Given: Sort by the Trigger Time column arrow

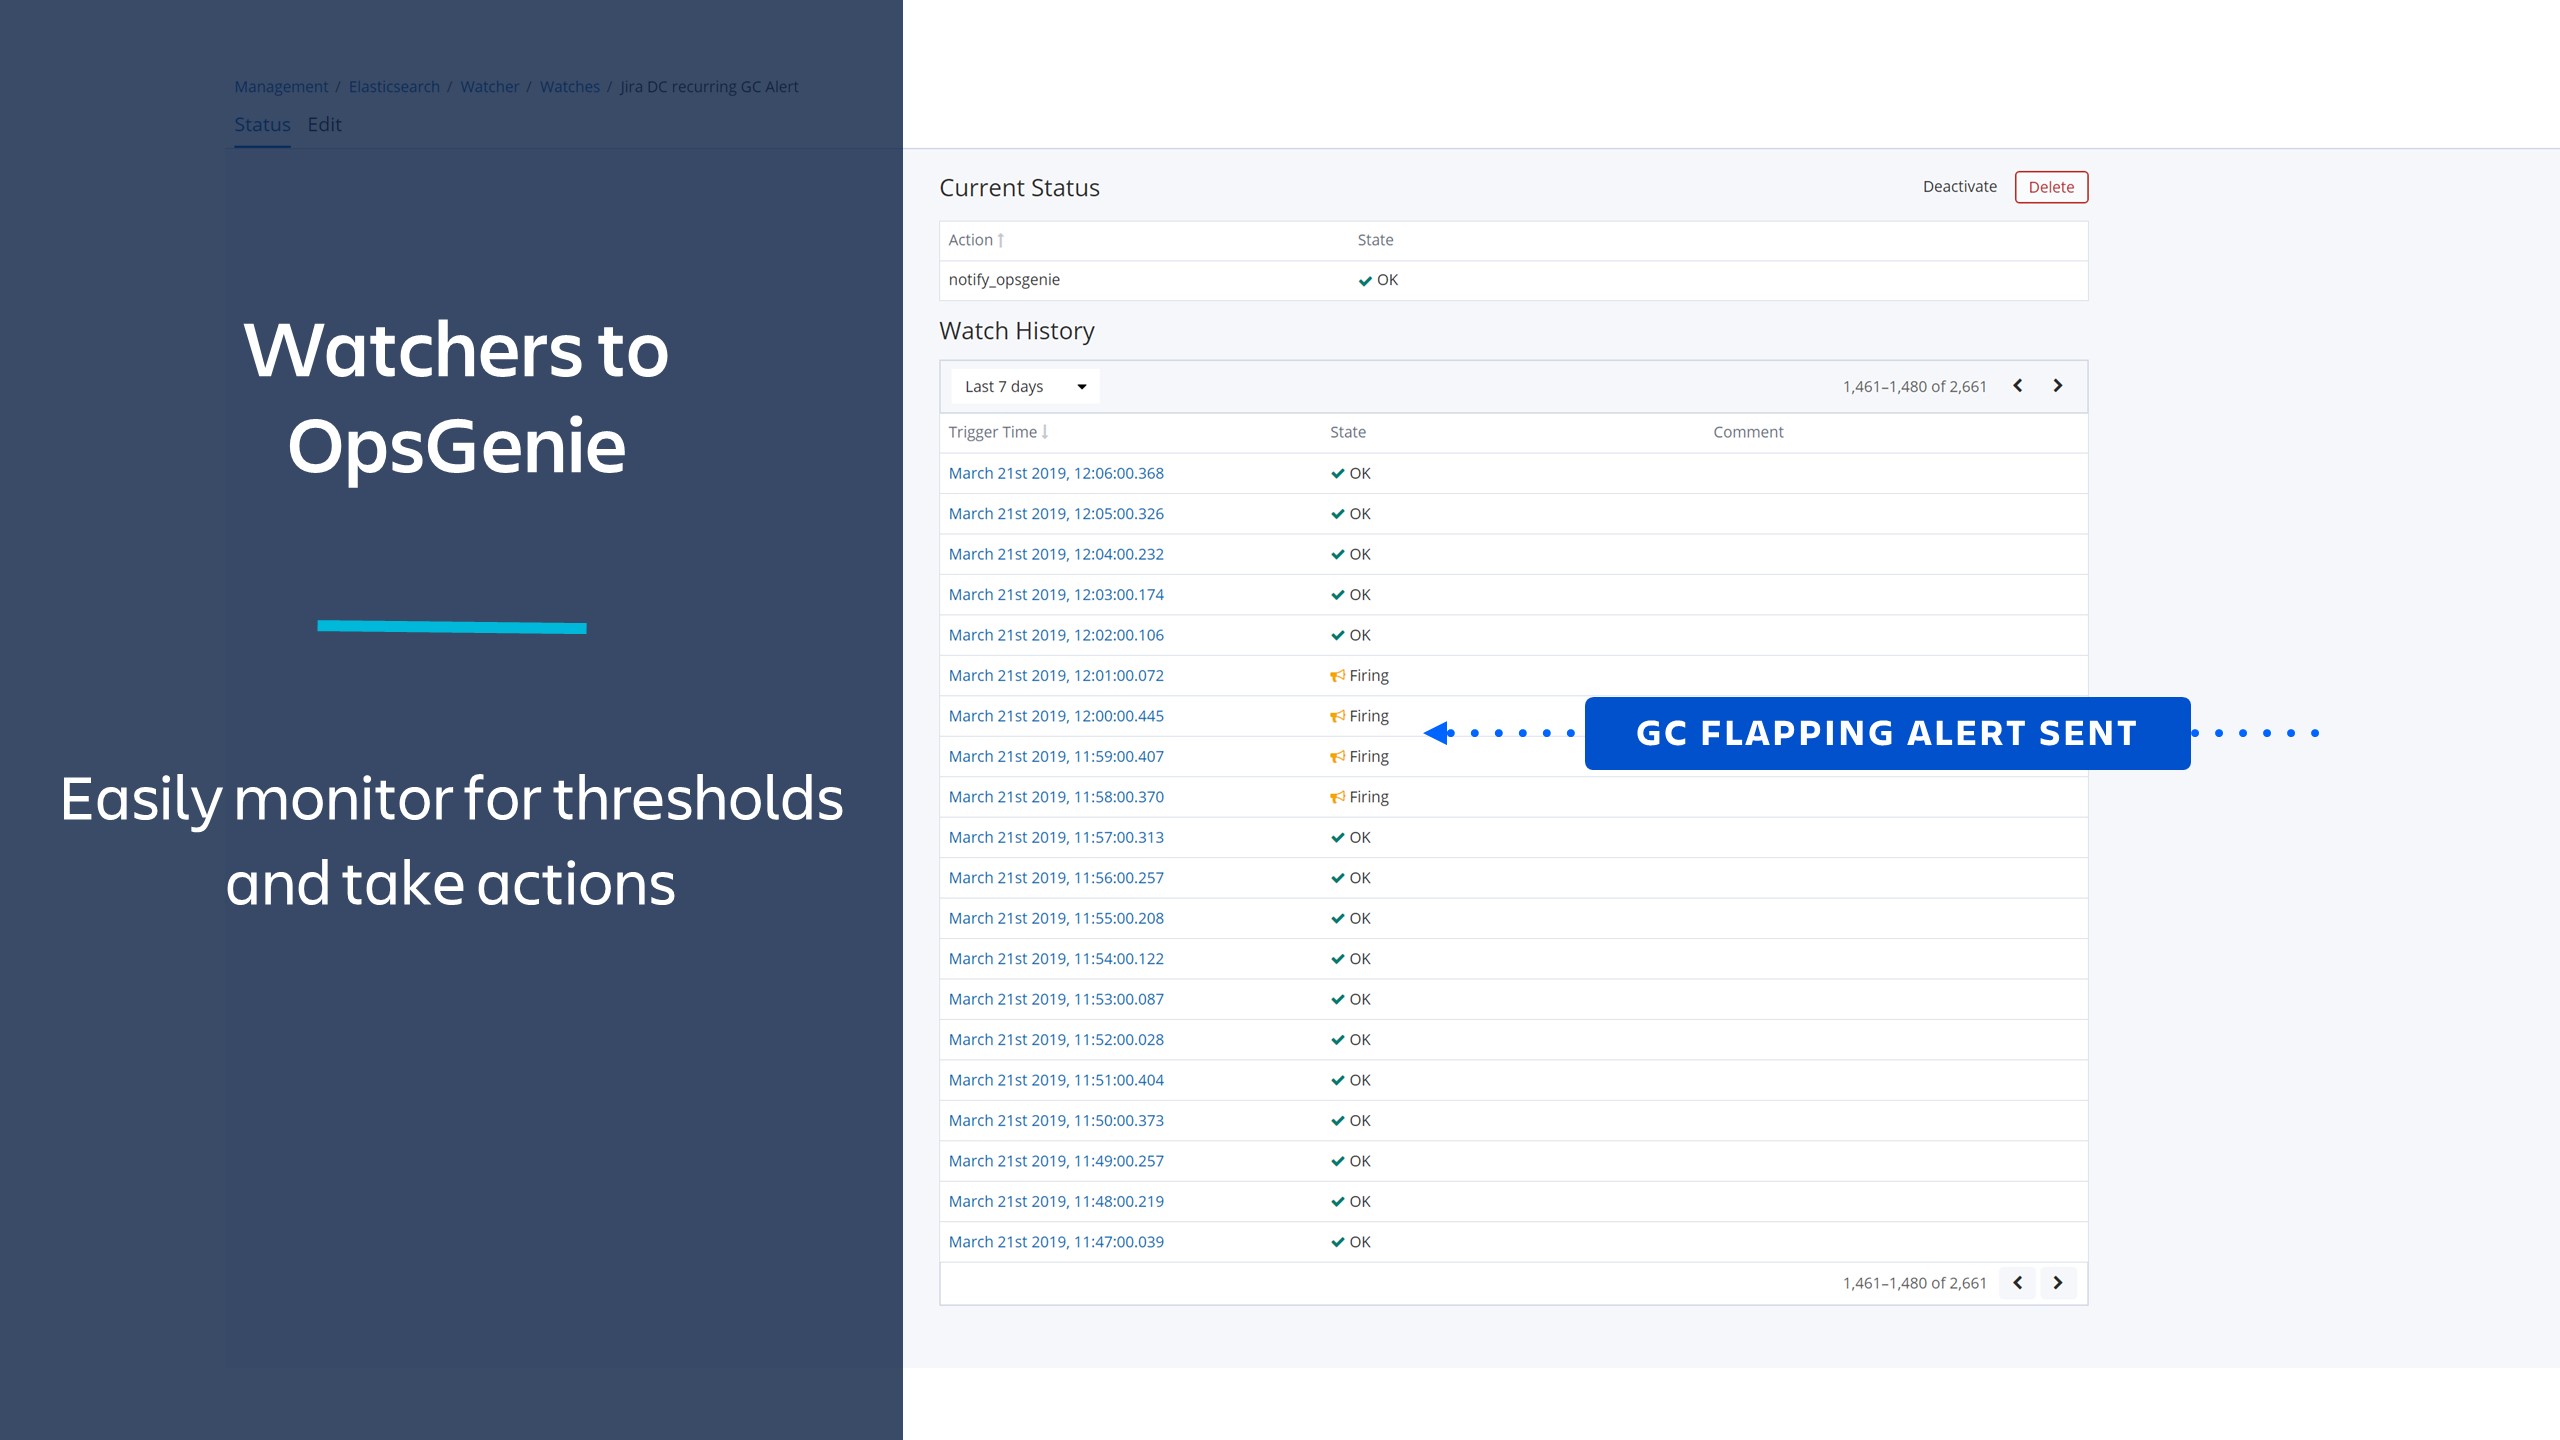Looking at the screenshot, I should coord(1044,432).
